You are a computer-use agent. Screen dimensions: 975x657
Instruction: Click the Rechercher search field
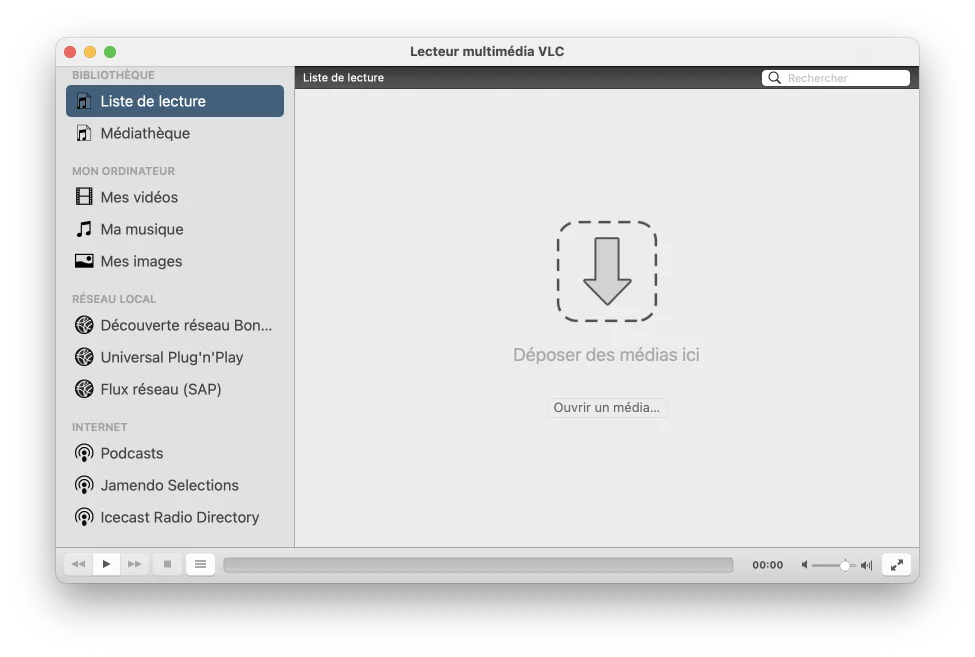pos(845,78)
